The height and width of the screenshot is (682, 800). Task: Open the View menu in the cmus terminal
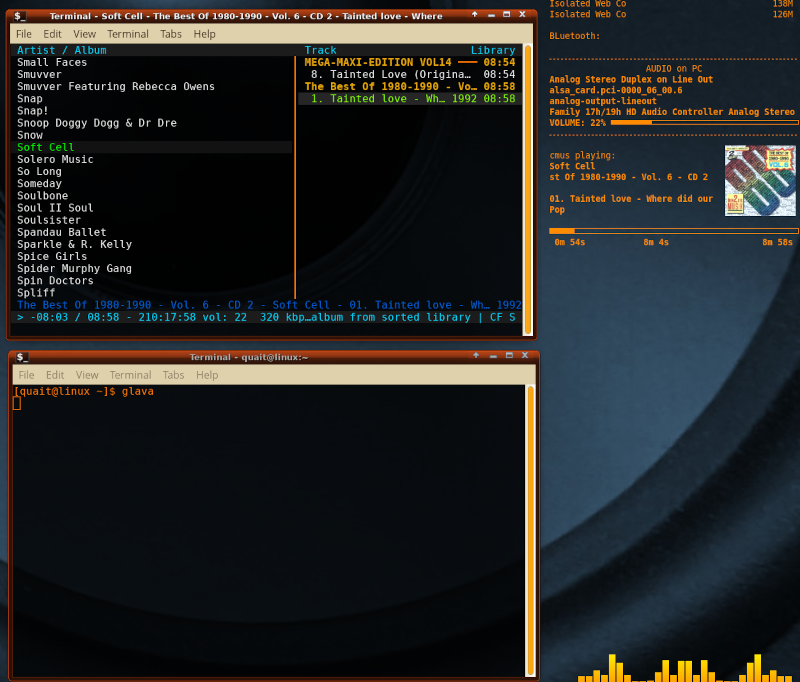84,34
